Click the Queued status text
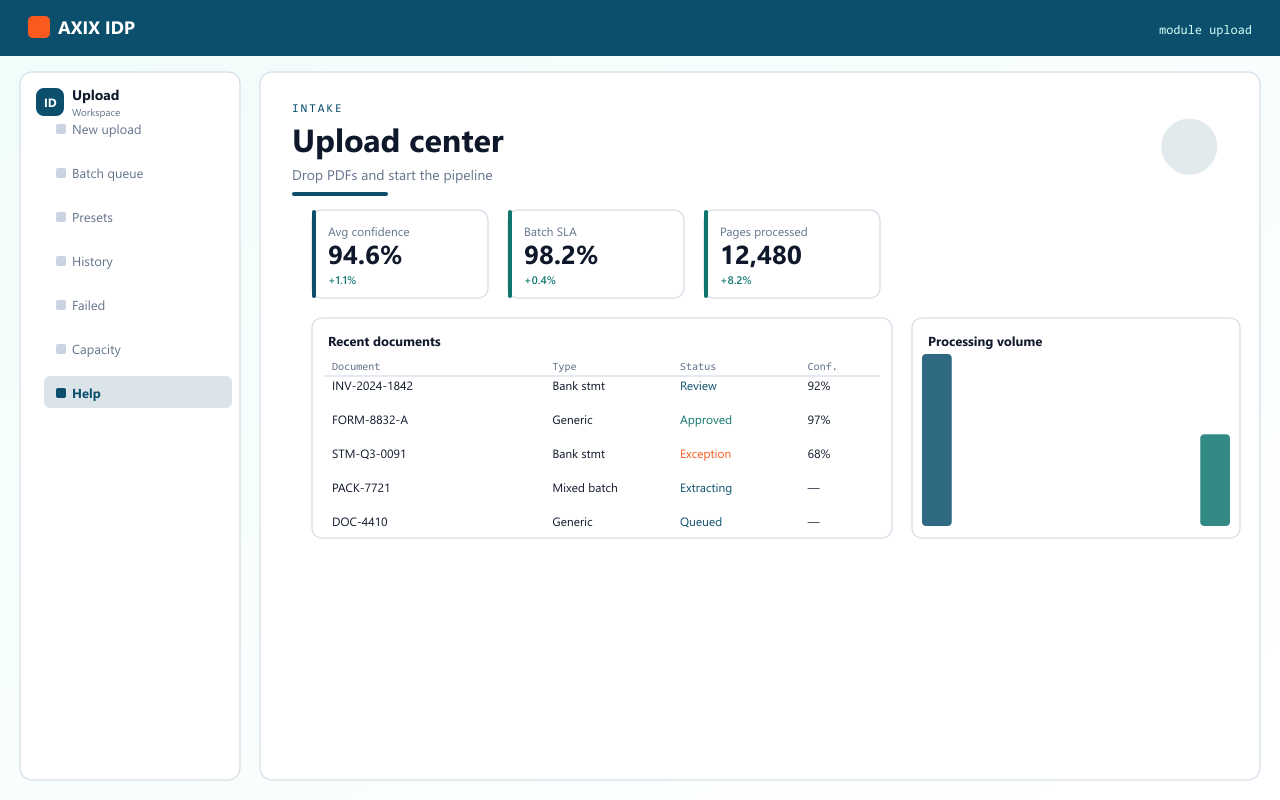Viewport: 1280px width, 800px height. (701, 522)
